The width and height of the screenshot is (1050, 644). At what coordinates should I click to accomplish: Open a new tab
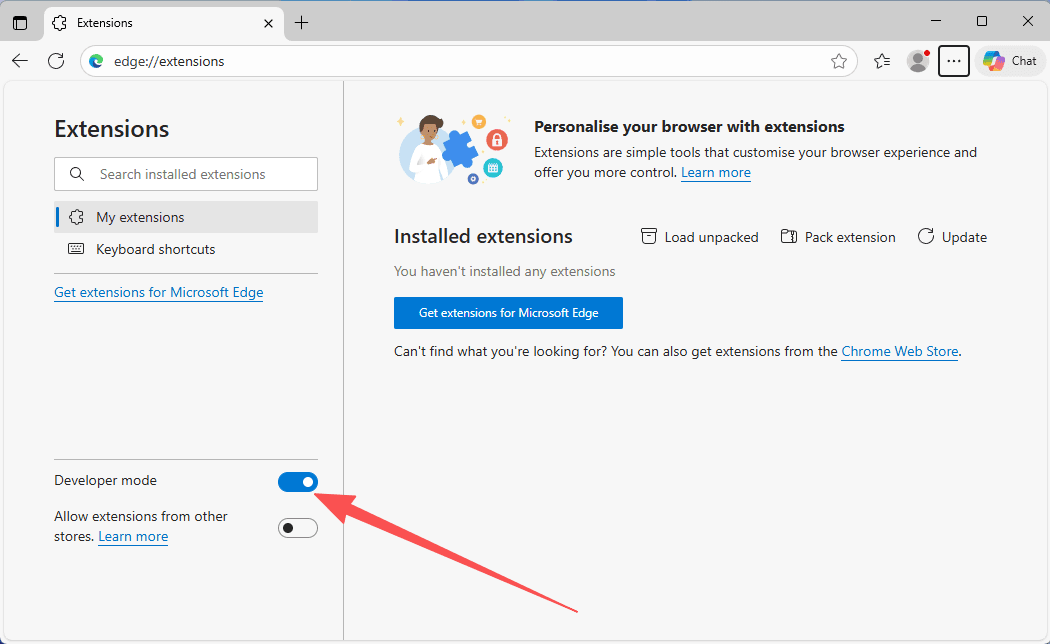coord(301,22)
